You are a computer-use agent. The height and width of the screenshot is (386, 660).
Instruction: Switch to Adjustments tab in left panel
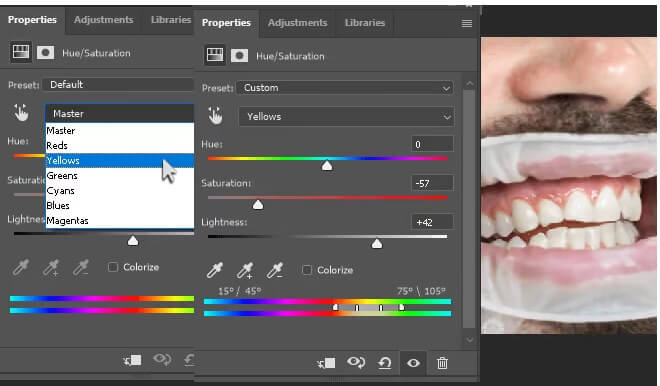[104, 20]
